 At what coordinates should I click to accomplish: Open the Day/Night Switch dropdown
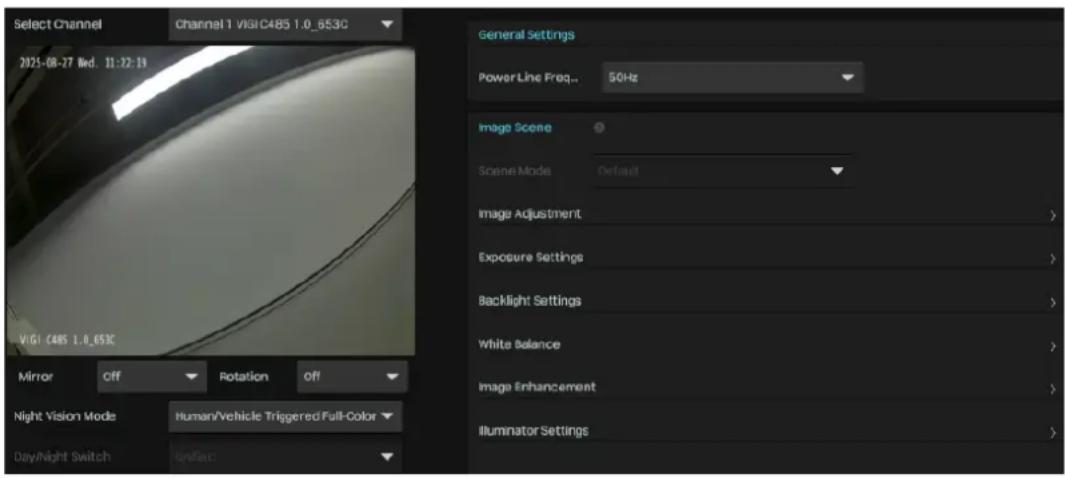[x=285, y=457]
